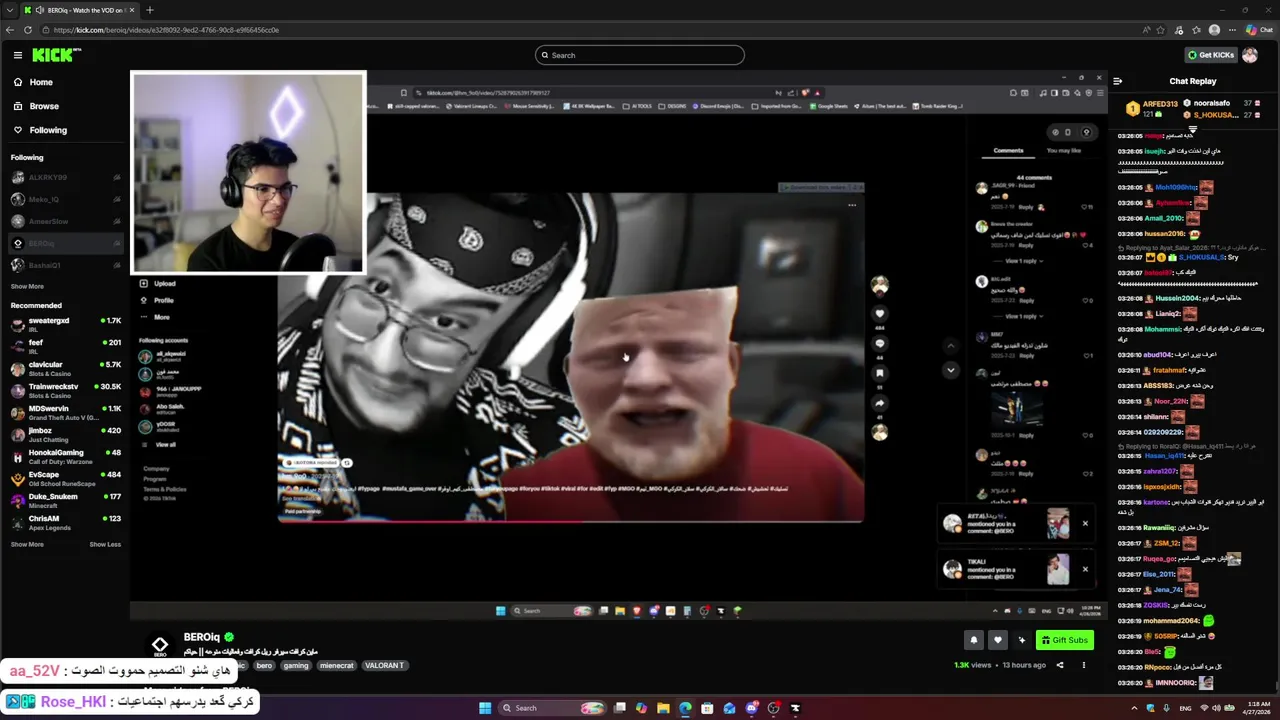
Task: Click the sparkle icon beside the heart
Action: coord(1021,640)
